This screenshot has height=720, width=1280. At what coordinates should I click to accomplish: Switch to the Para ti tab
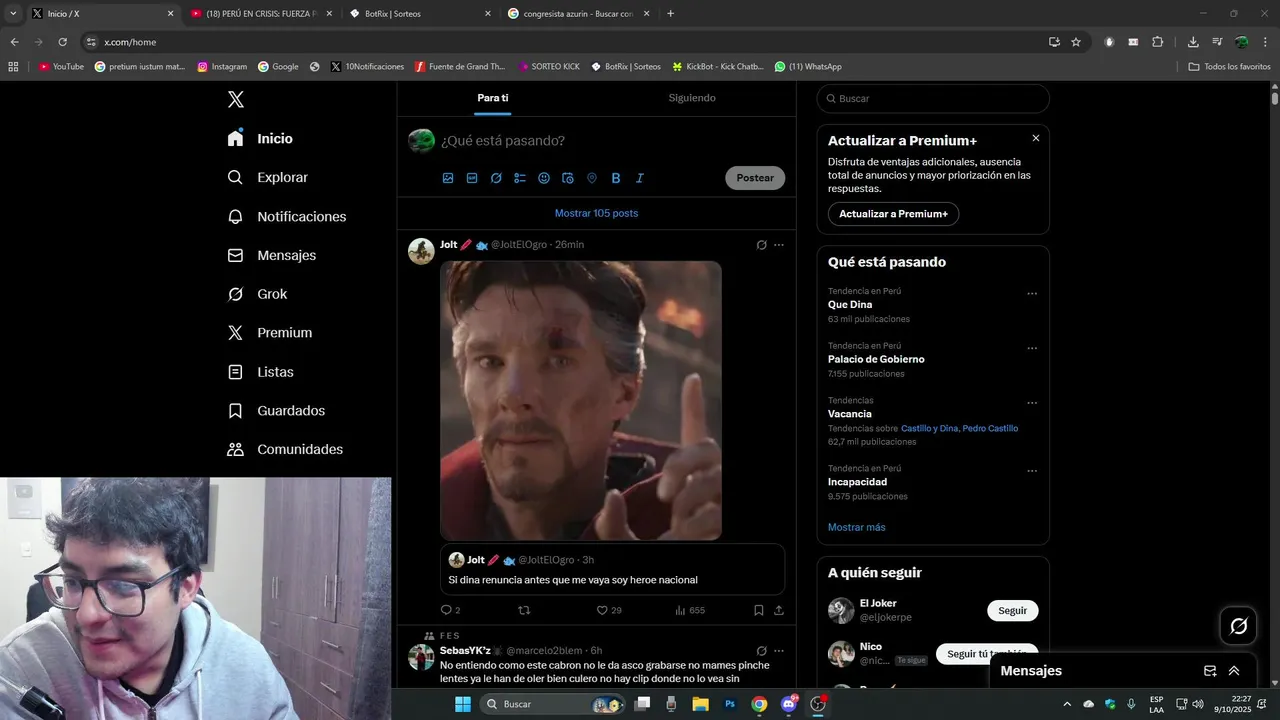(x=493, y=98)
